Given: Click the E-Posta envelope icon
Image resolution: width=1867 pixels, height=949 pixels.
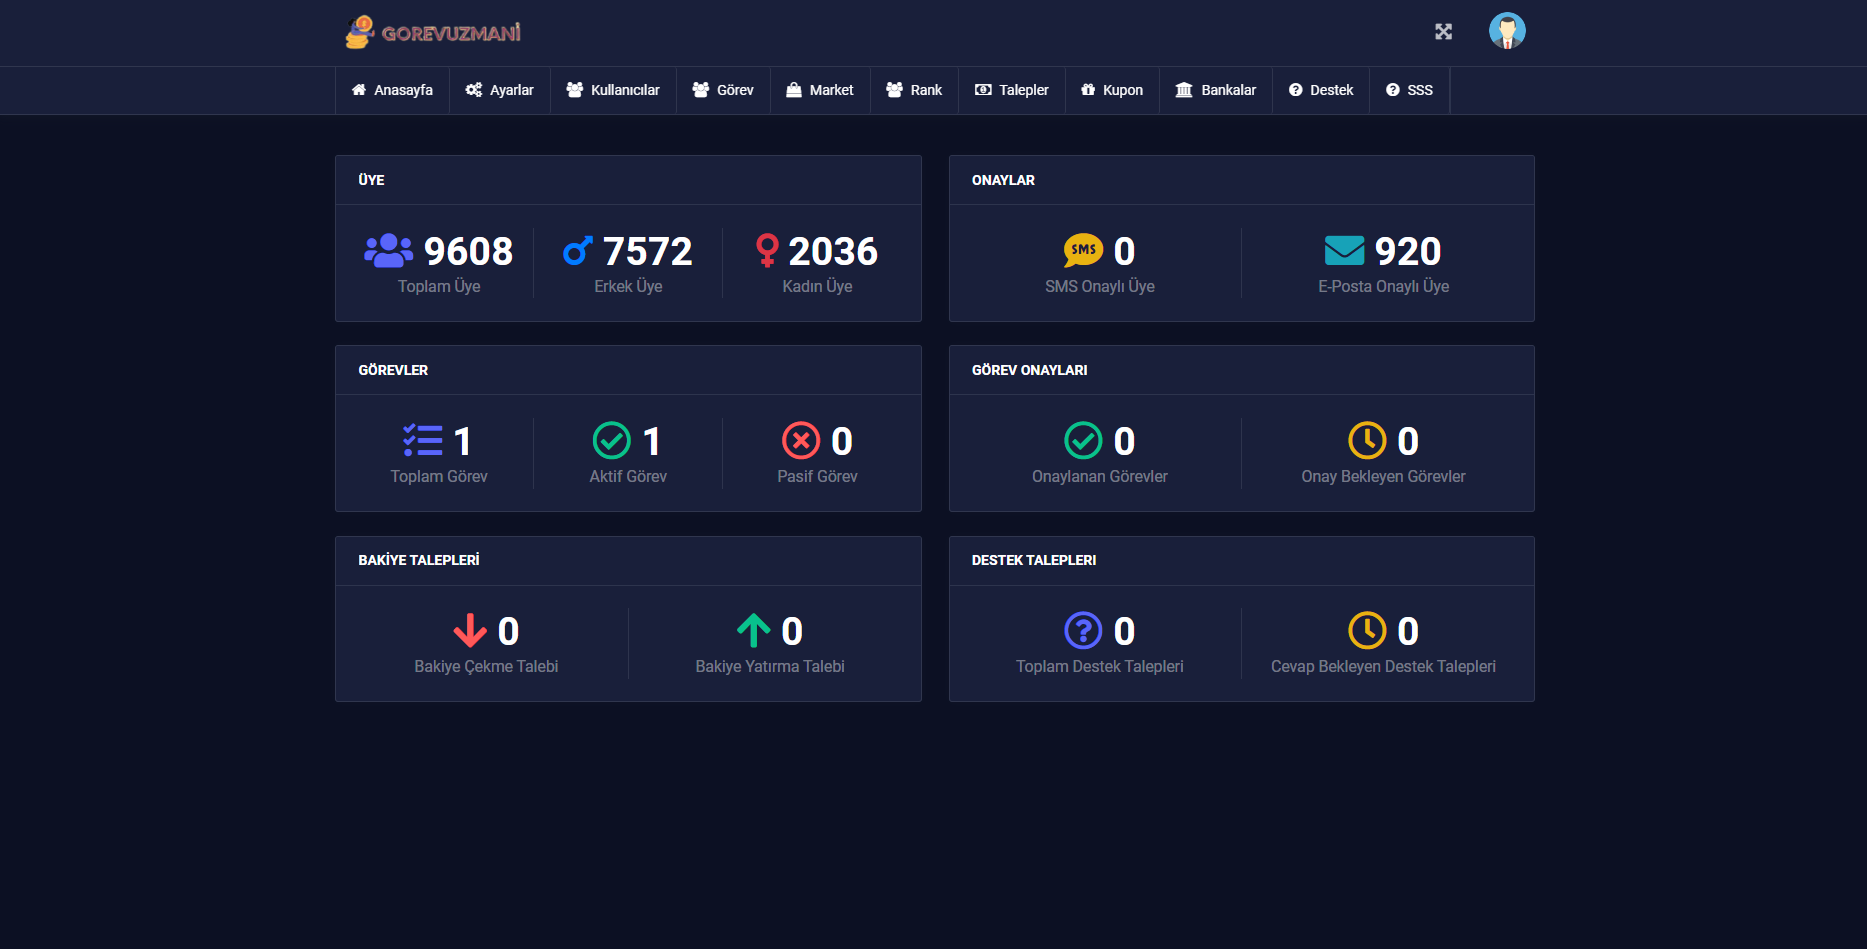Looking at the screenshot, I should [x=1344, y=250].
